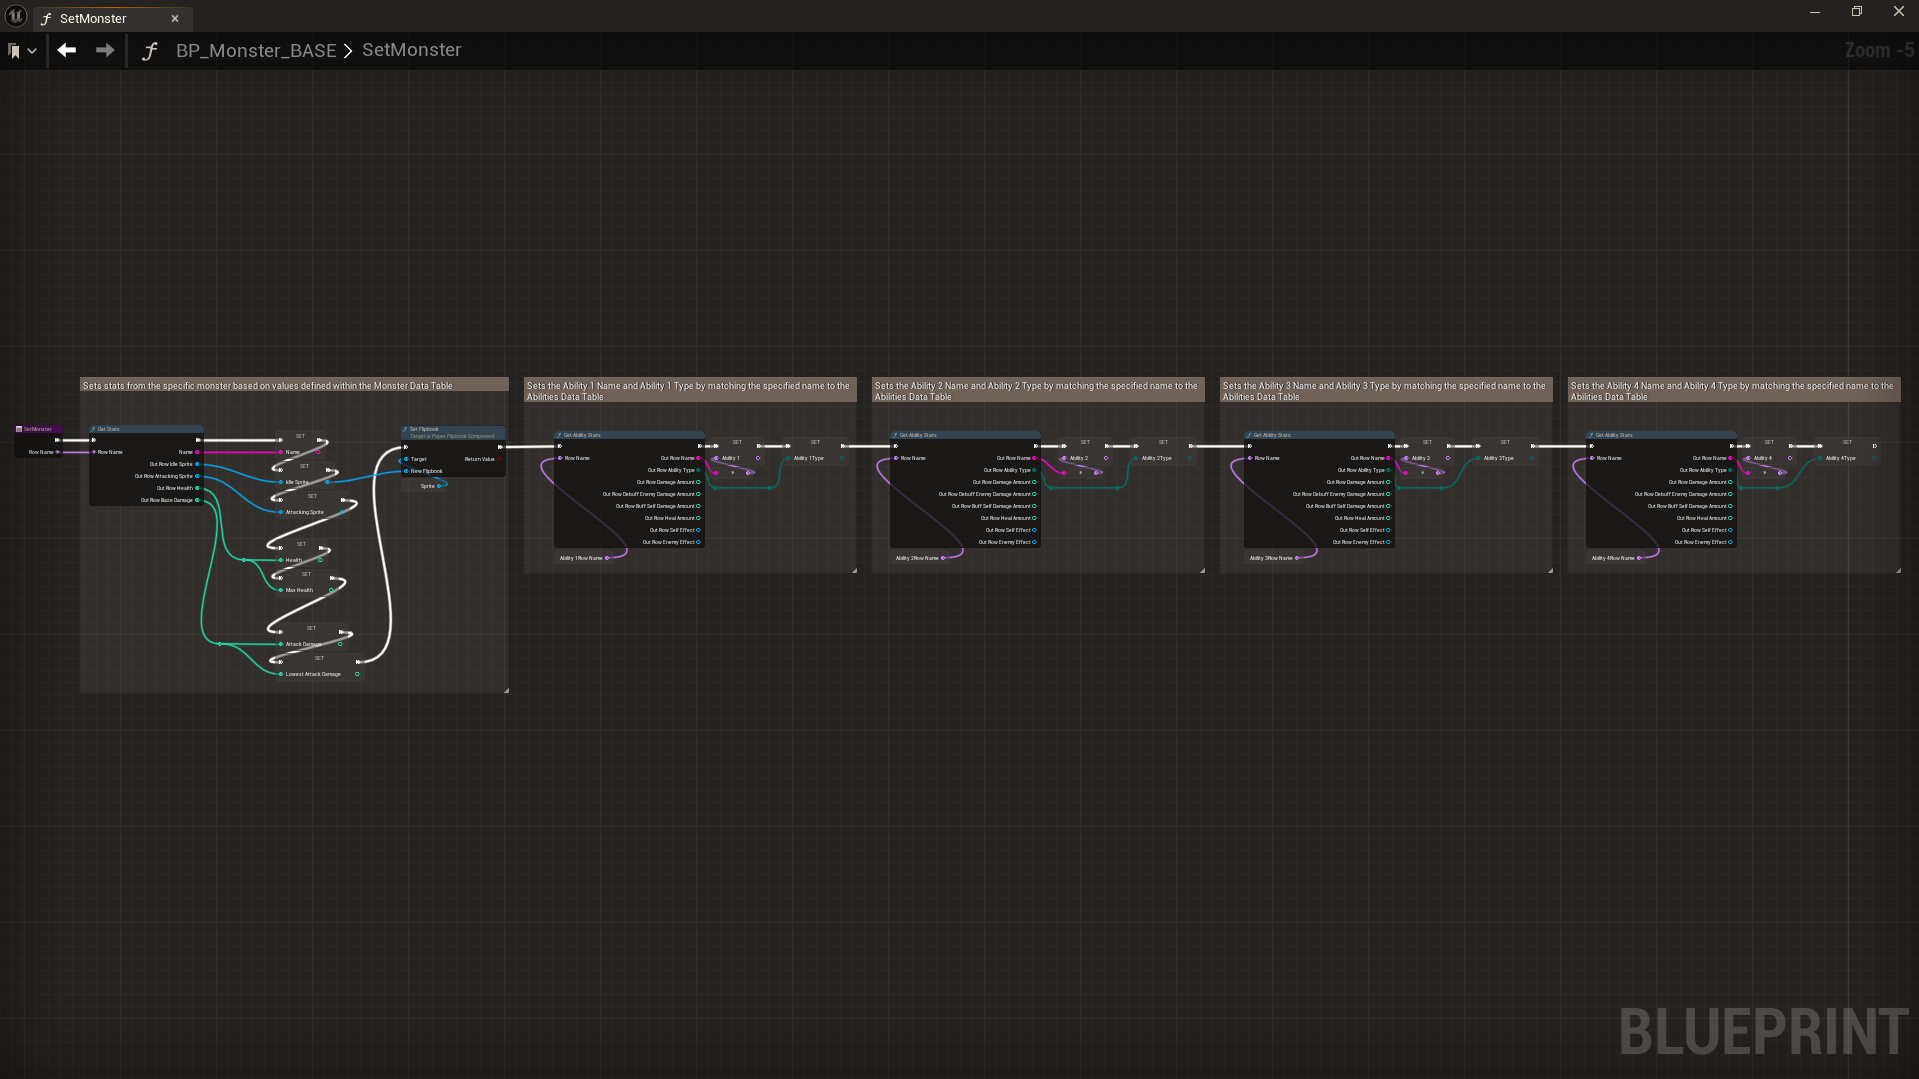
Task: Select the Set Flipbook node header
Action: (452, 431)
